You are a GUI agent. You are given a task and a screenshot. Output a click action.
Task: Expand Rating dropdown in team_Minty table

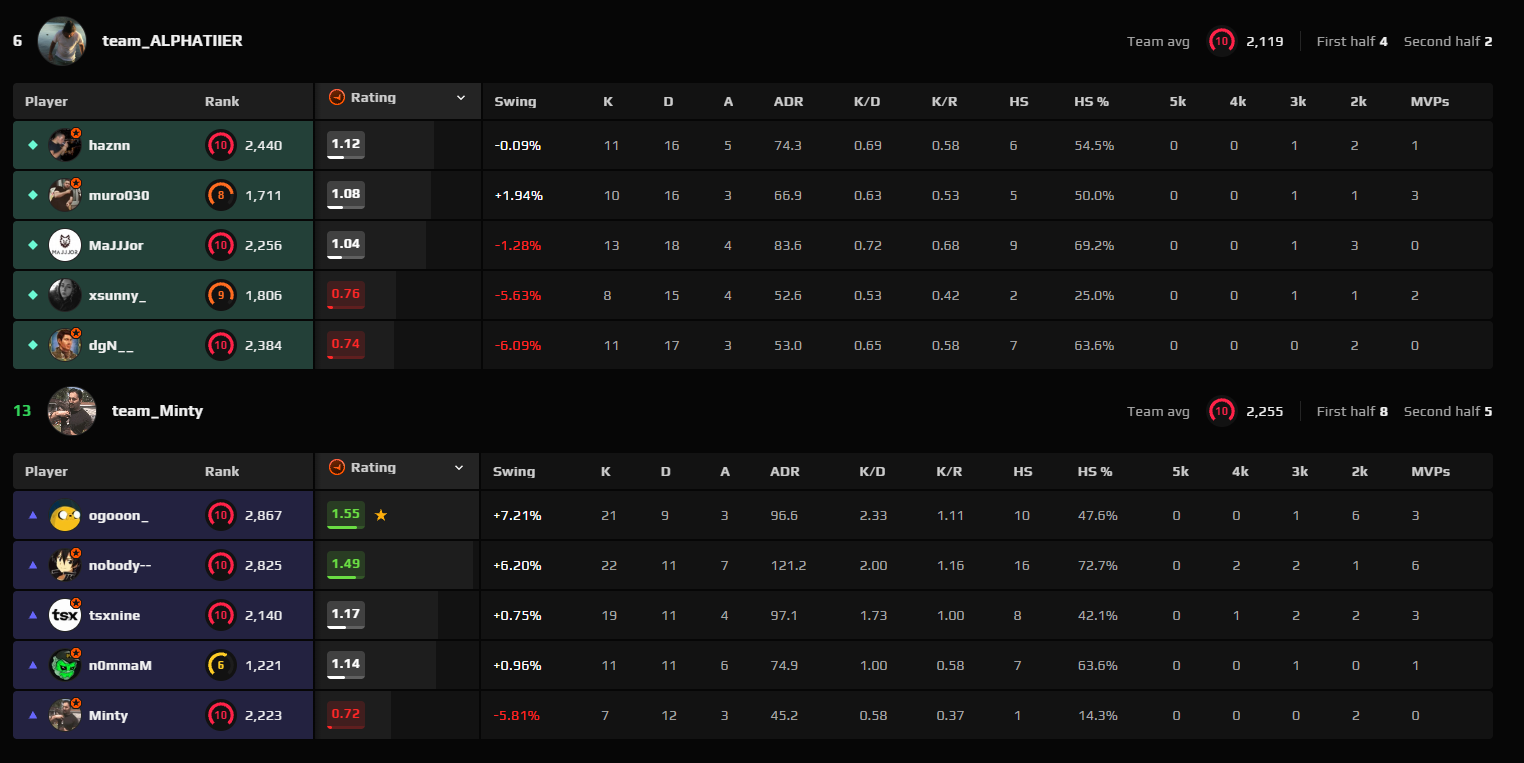[461, 468]
